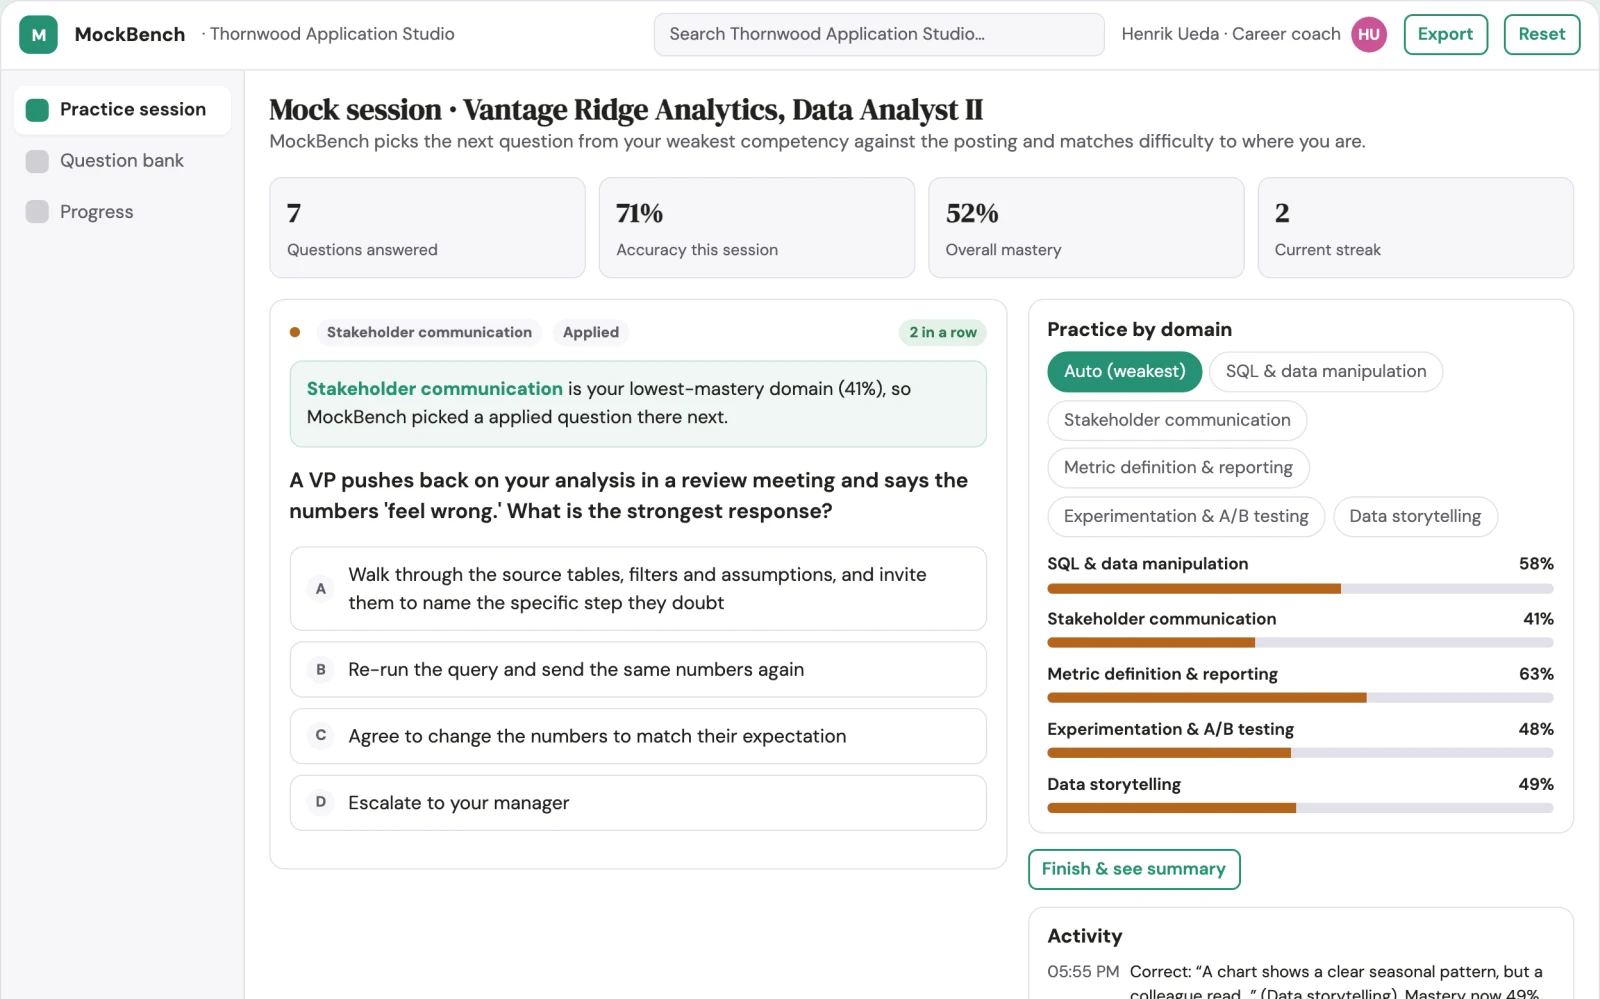Click the Current streak card

click(x=1415, y=228)
